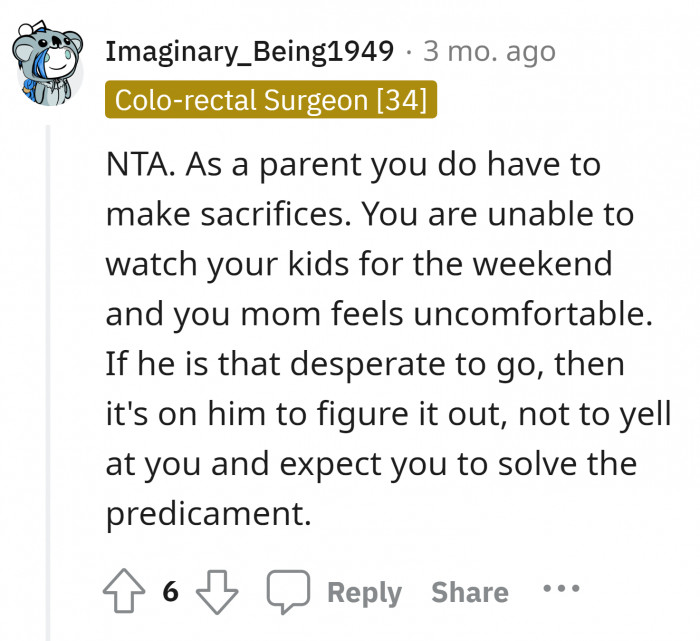Click the Colo-rectal Surgeon flair badge
This screenshot has height=641, width=700.
271,101
